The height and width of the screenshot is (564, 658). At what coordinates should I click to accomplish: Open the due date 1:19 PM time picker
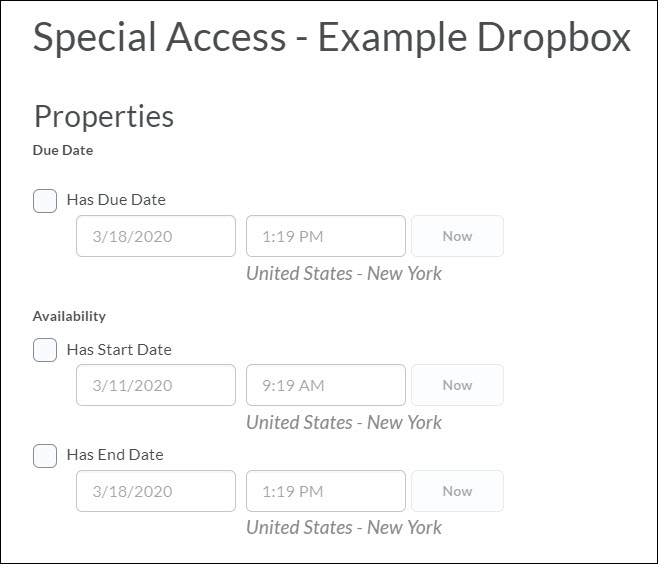click(326, 237)
